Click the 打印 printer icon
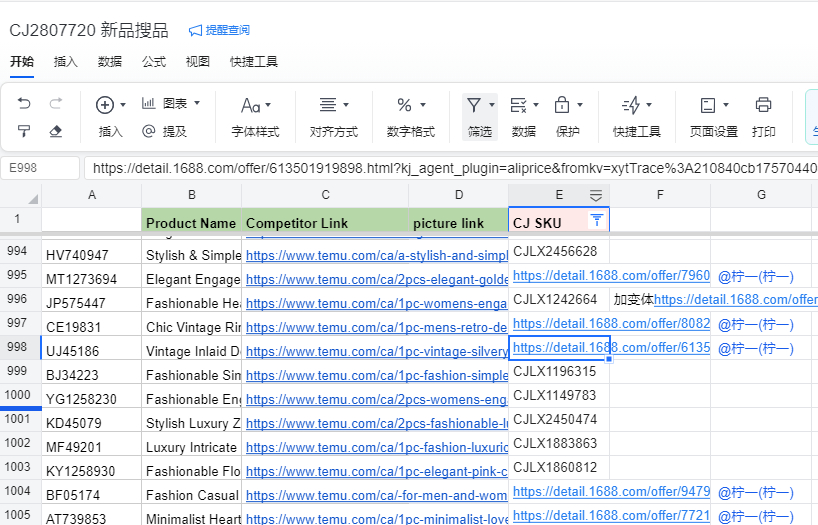Viewport: 818px width, 525px height. [763, 105]
